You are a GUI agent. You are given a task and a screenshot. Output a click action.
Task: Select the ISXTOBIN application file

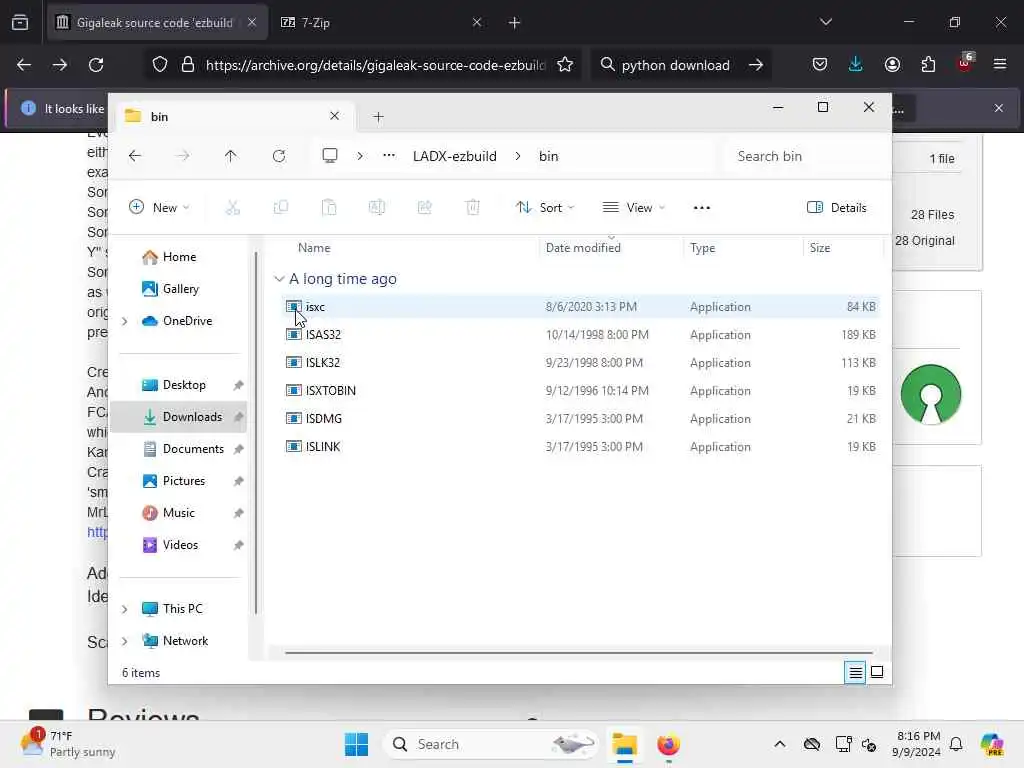582,391
